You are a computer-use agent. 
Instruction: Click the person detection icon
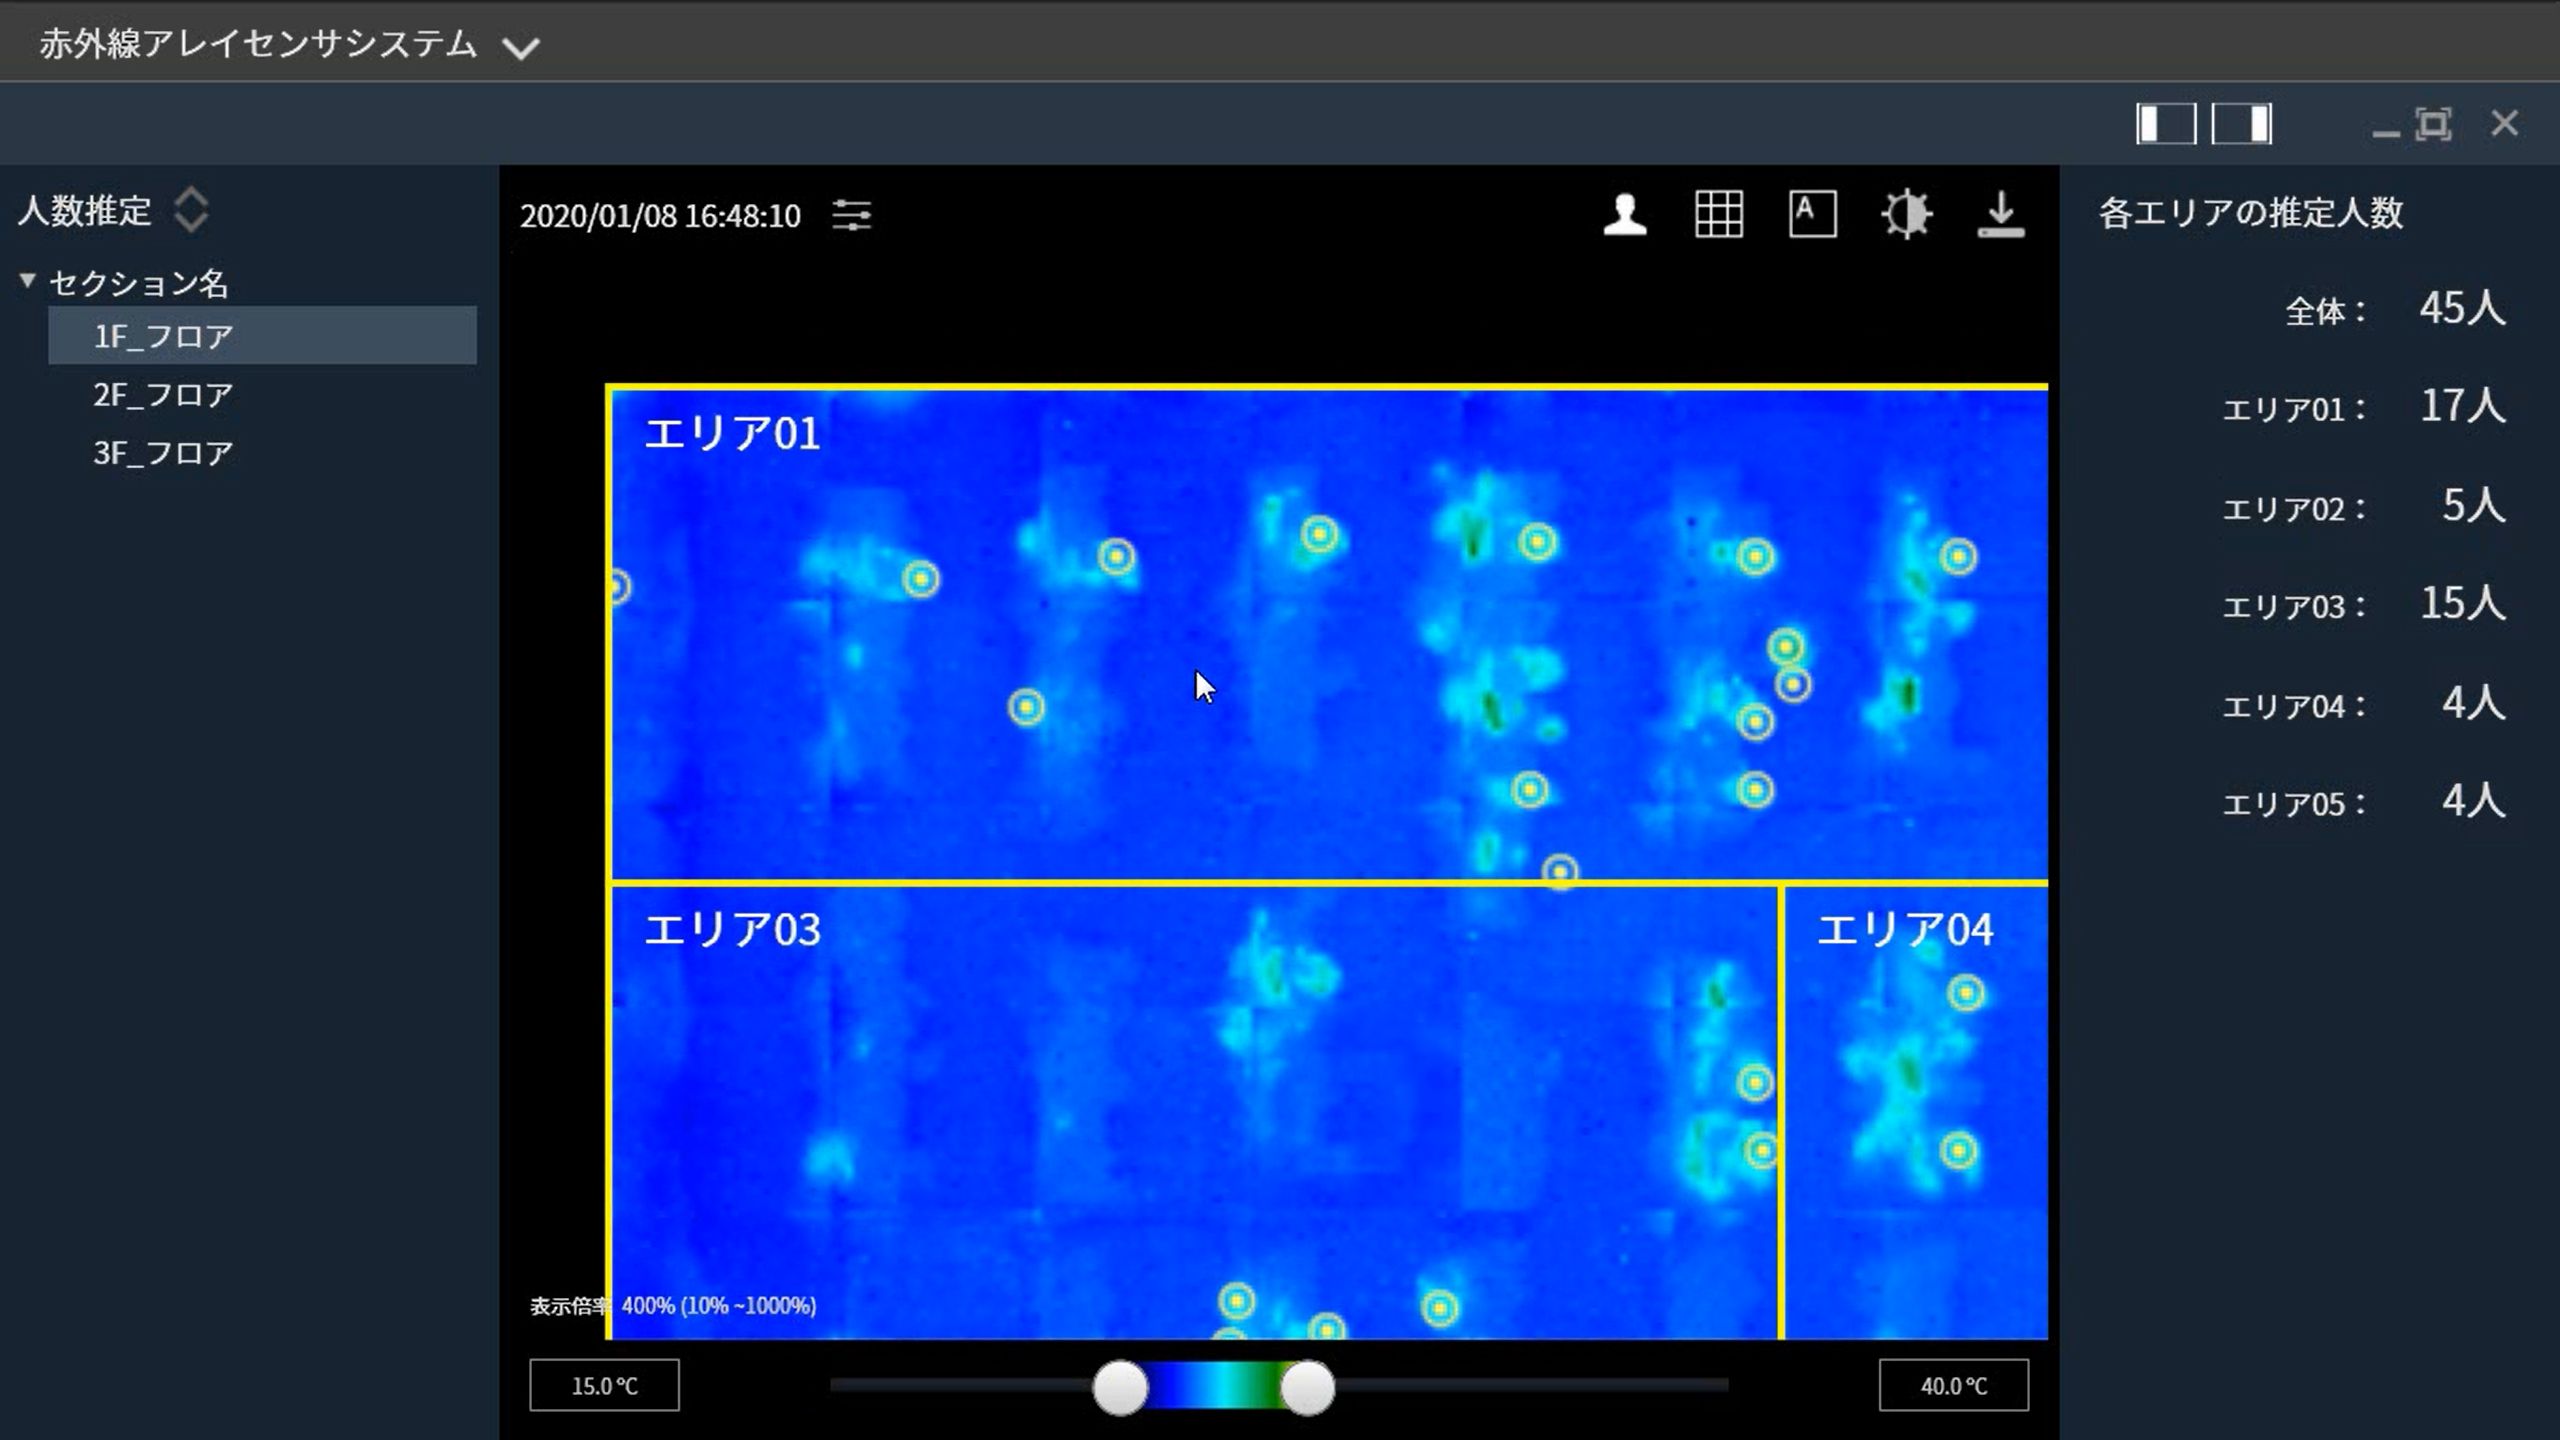pos(1625,215)
